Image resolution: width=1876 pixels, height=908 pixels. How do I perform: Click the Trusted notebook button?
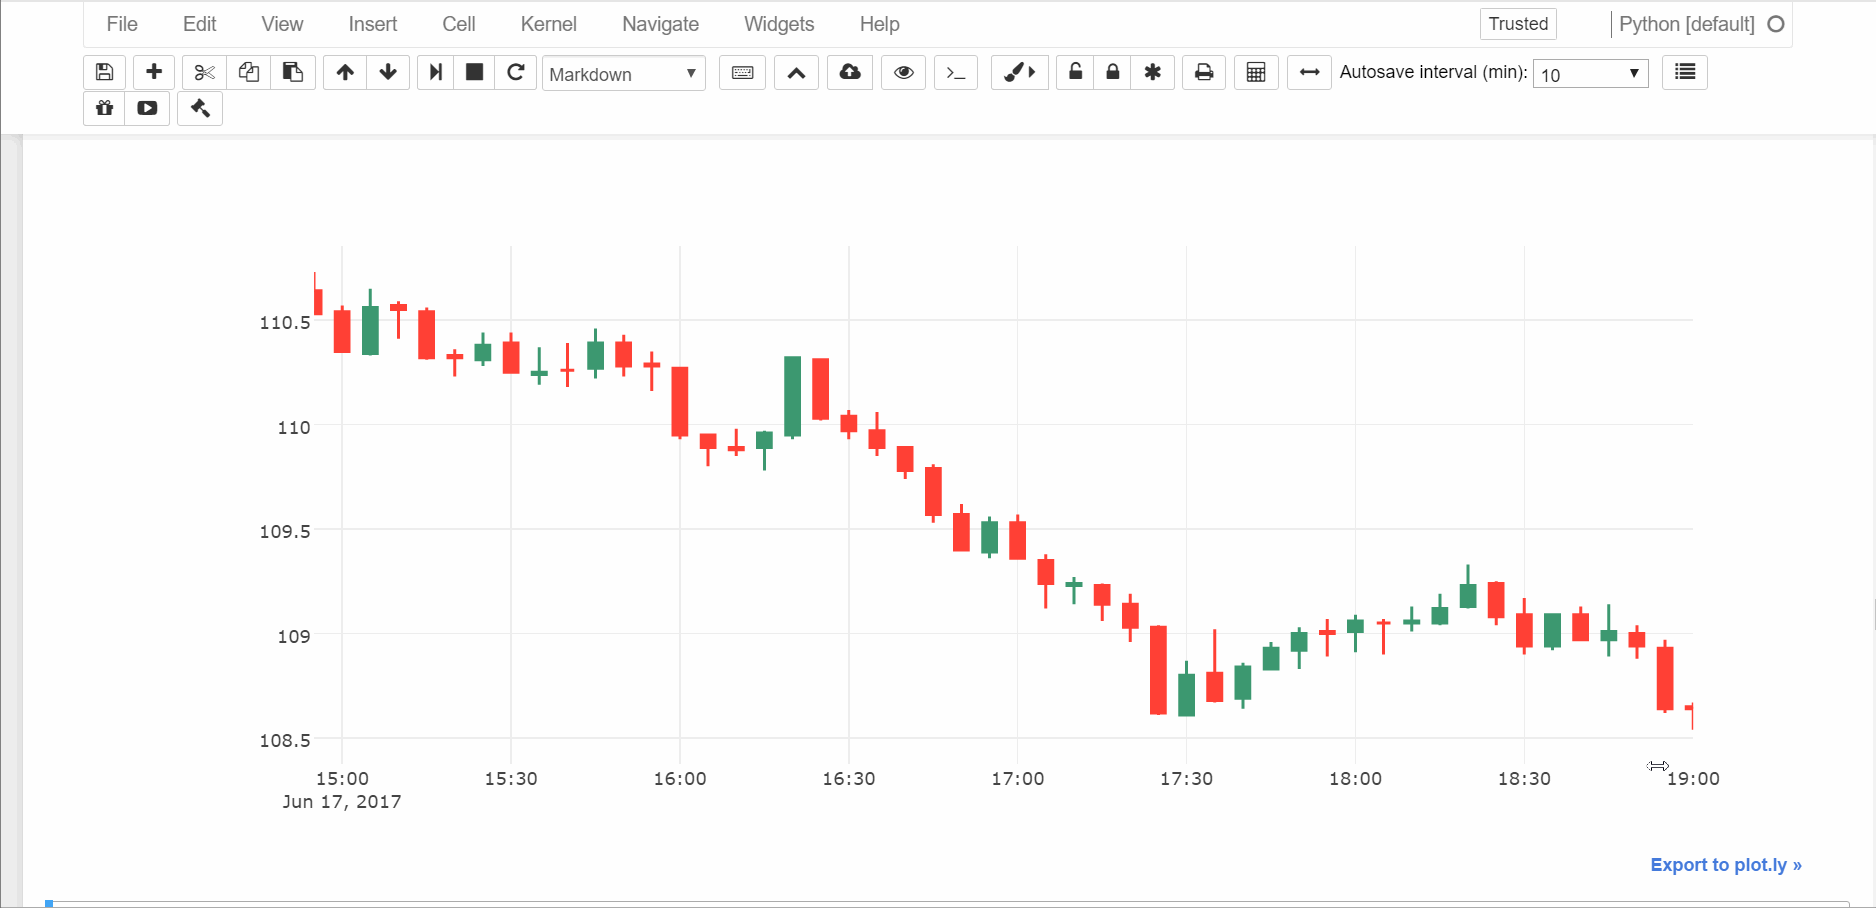(1518, 24)
